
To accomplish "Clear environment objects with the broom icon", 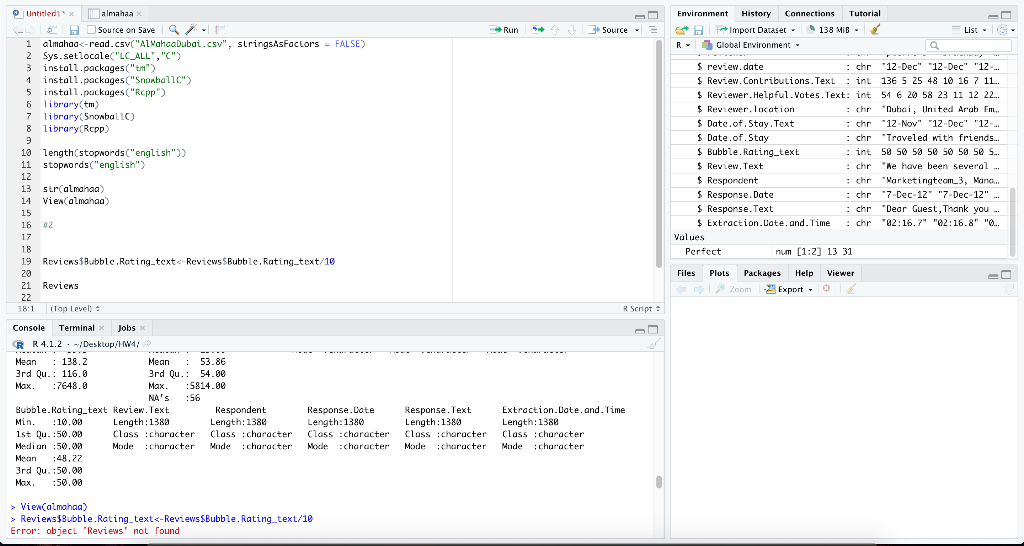I will [875, 30].
